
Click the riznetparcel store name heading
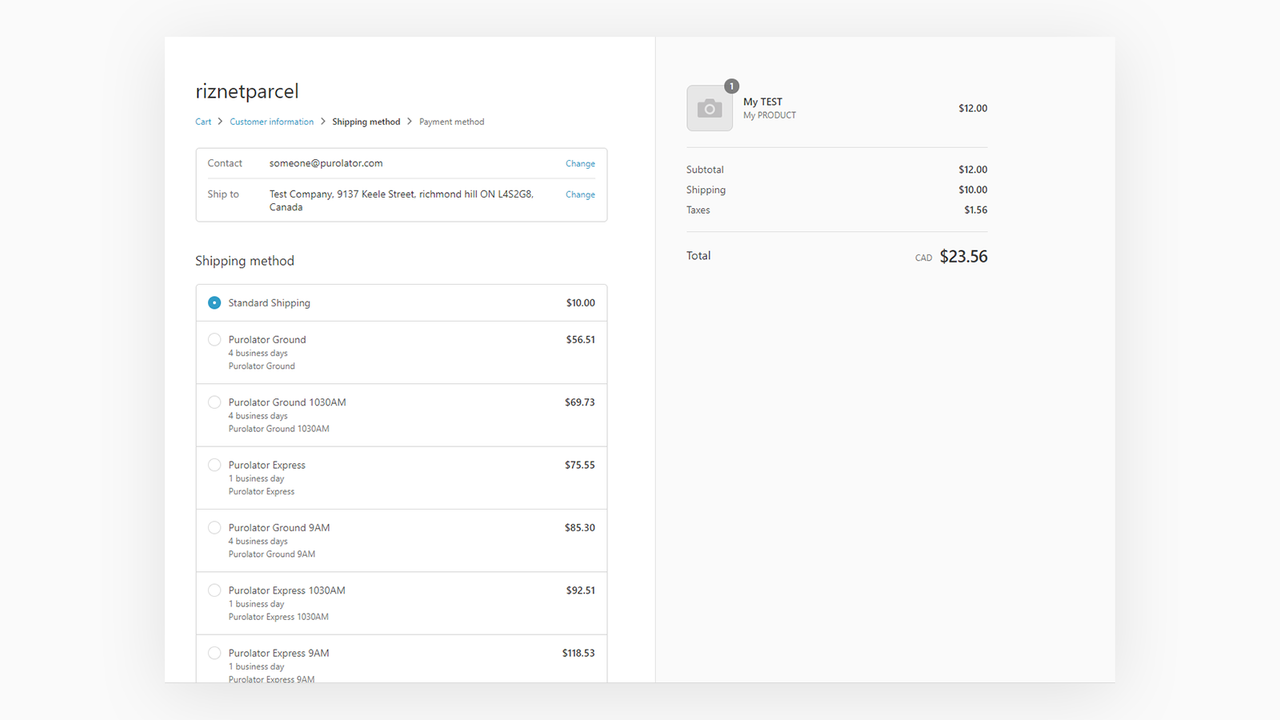(247, 91)
